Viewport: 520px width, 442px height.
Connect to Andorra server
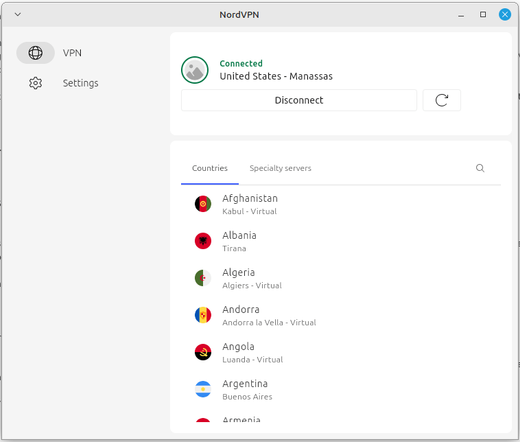[341, 315]
